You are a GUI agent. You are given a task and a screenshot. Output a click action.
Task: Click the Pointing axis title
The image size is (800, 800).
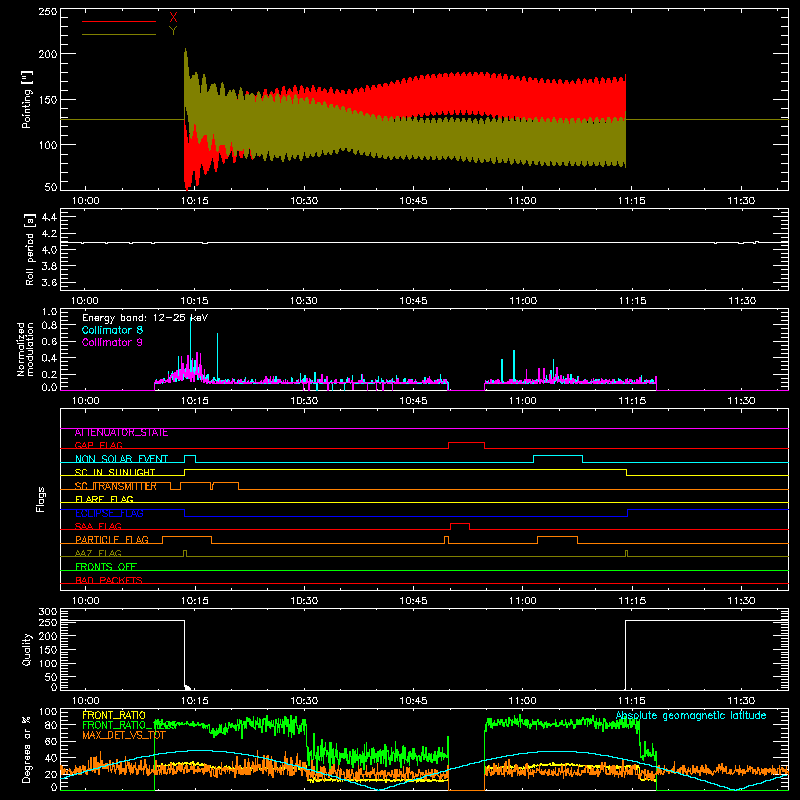point(27,99)
